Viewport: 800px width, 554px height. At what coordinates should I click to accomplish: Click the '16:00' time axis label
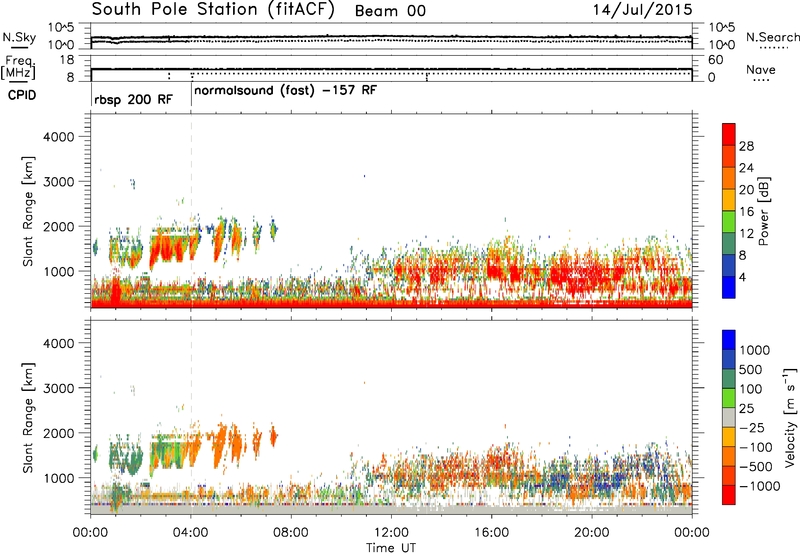(492, 533)
